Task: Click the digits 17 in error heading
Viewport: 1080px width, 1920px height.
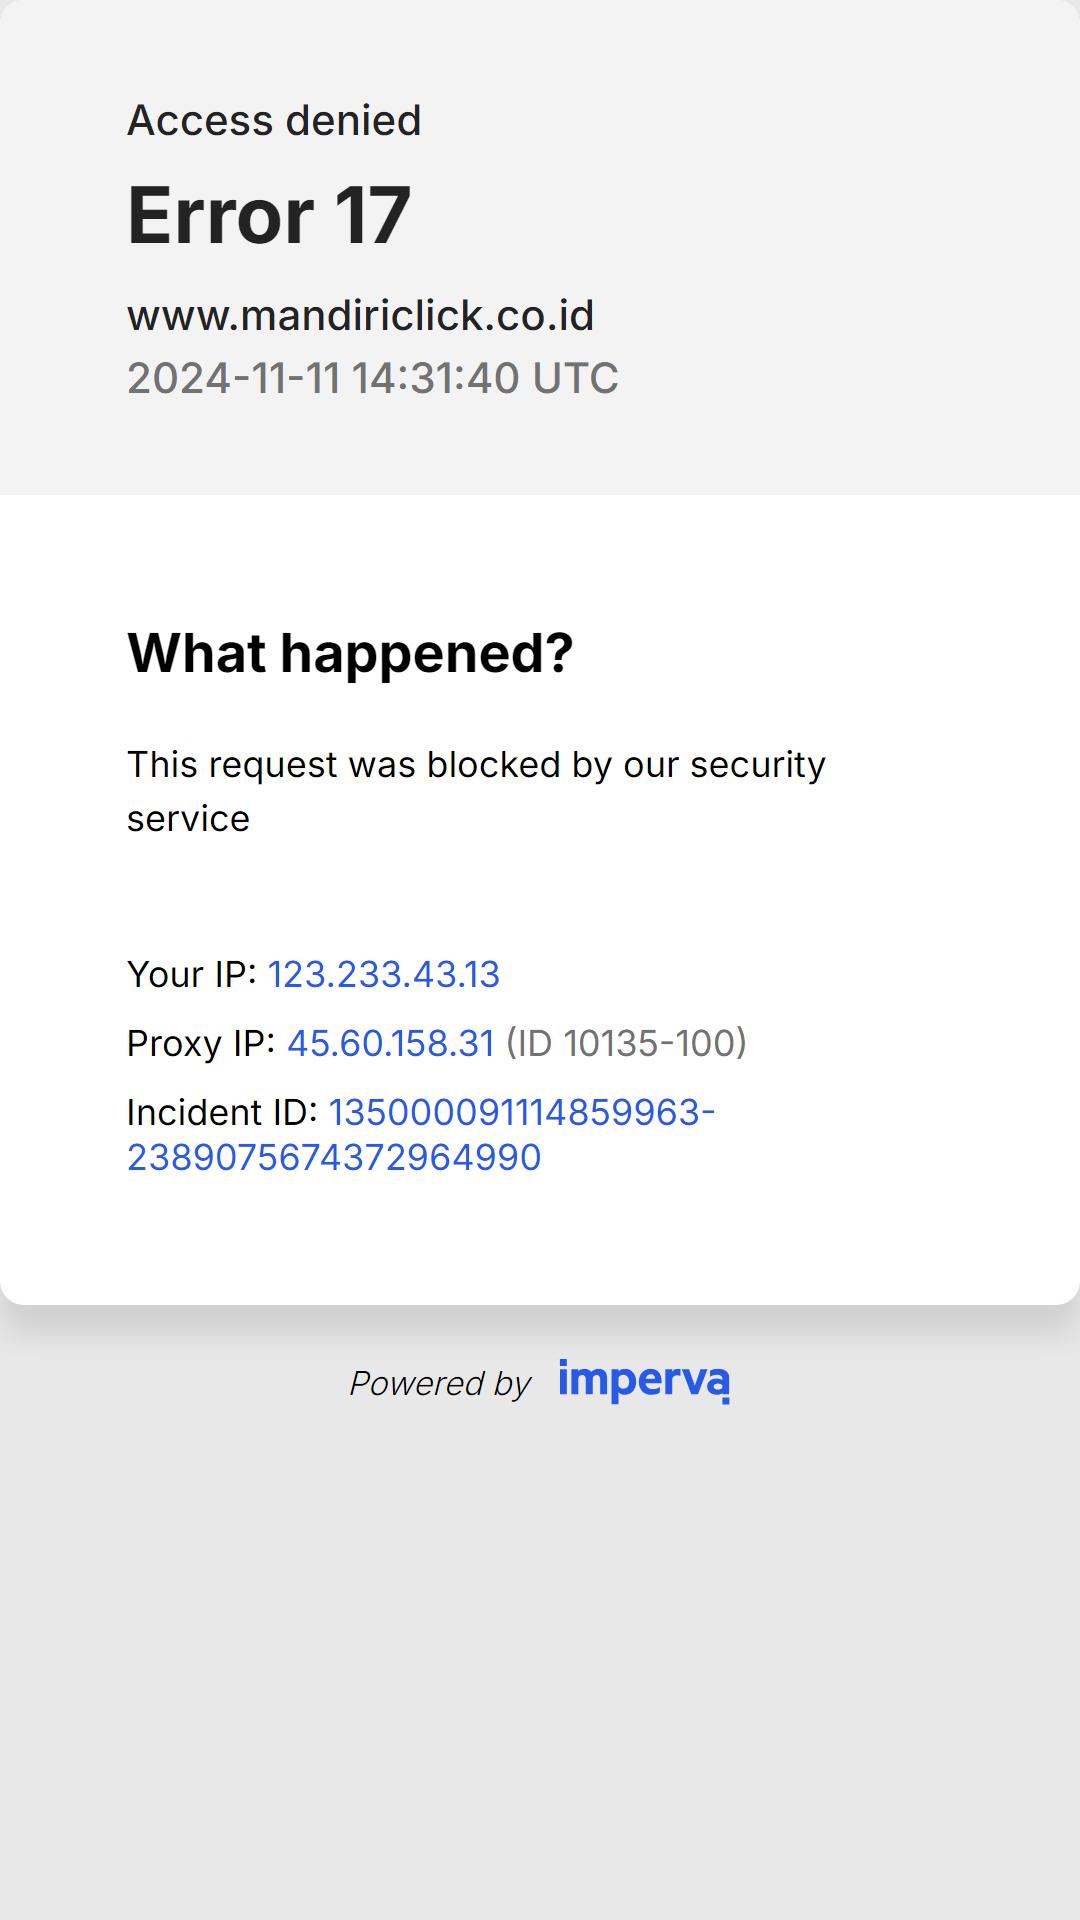Action: [x=372, y=215]
